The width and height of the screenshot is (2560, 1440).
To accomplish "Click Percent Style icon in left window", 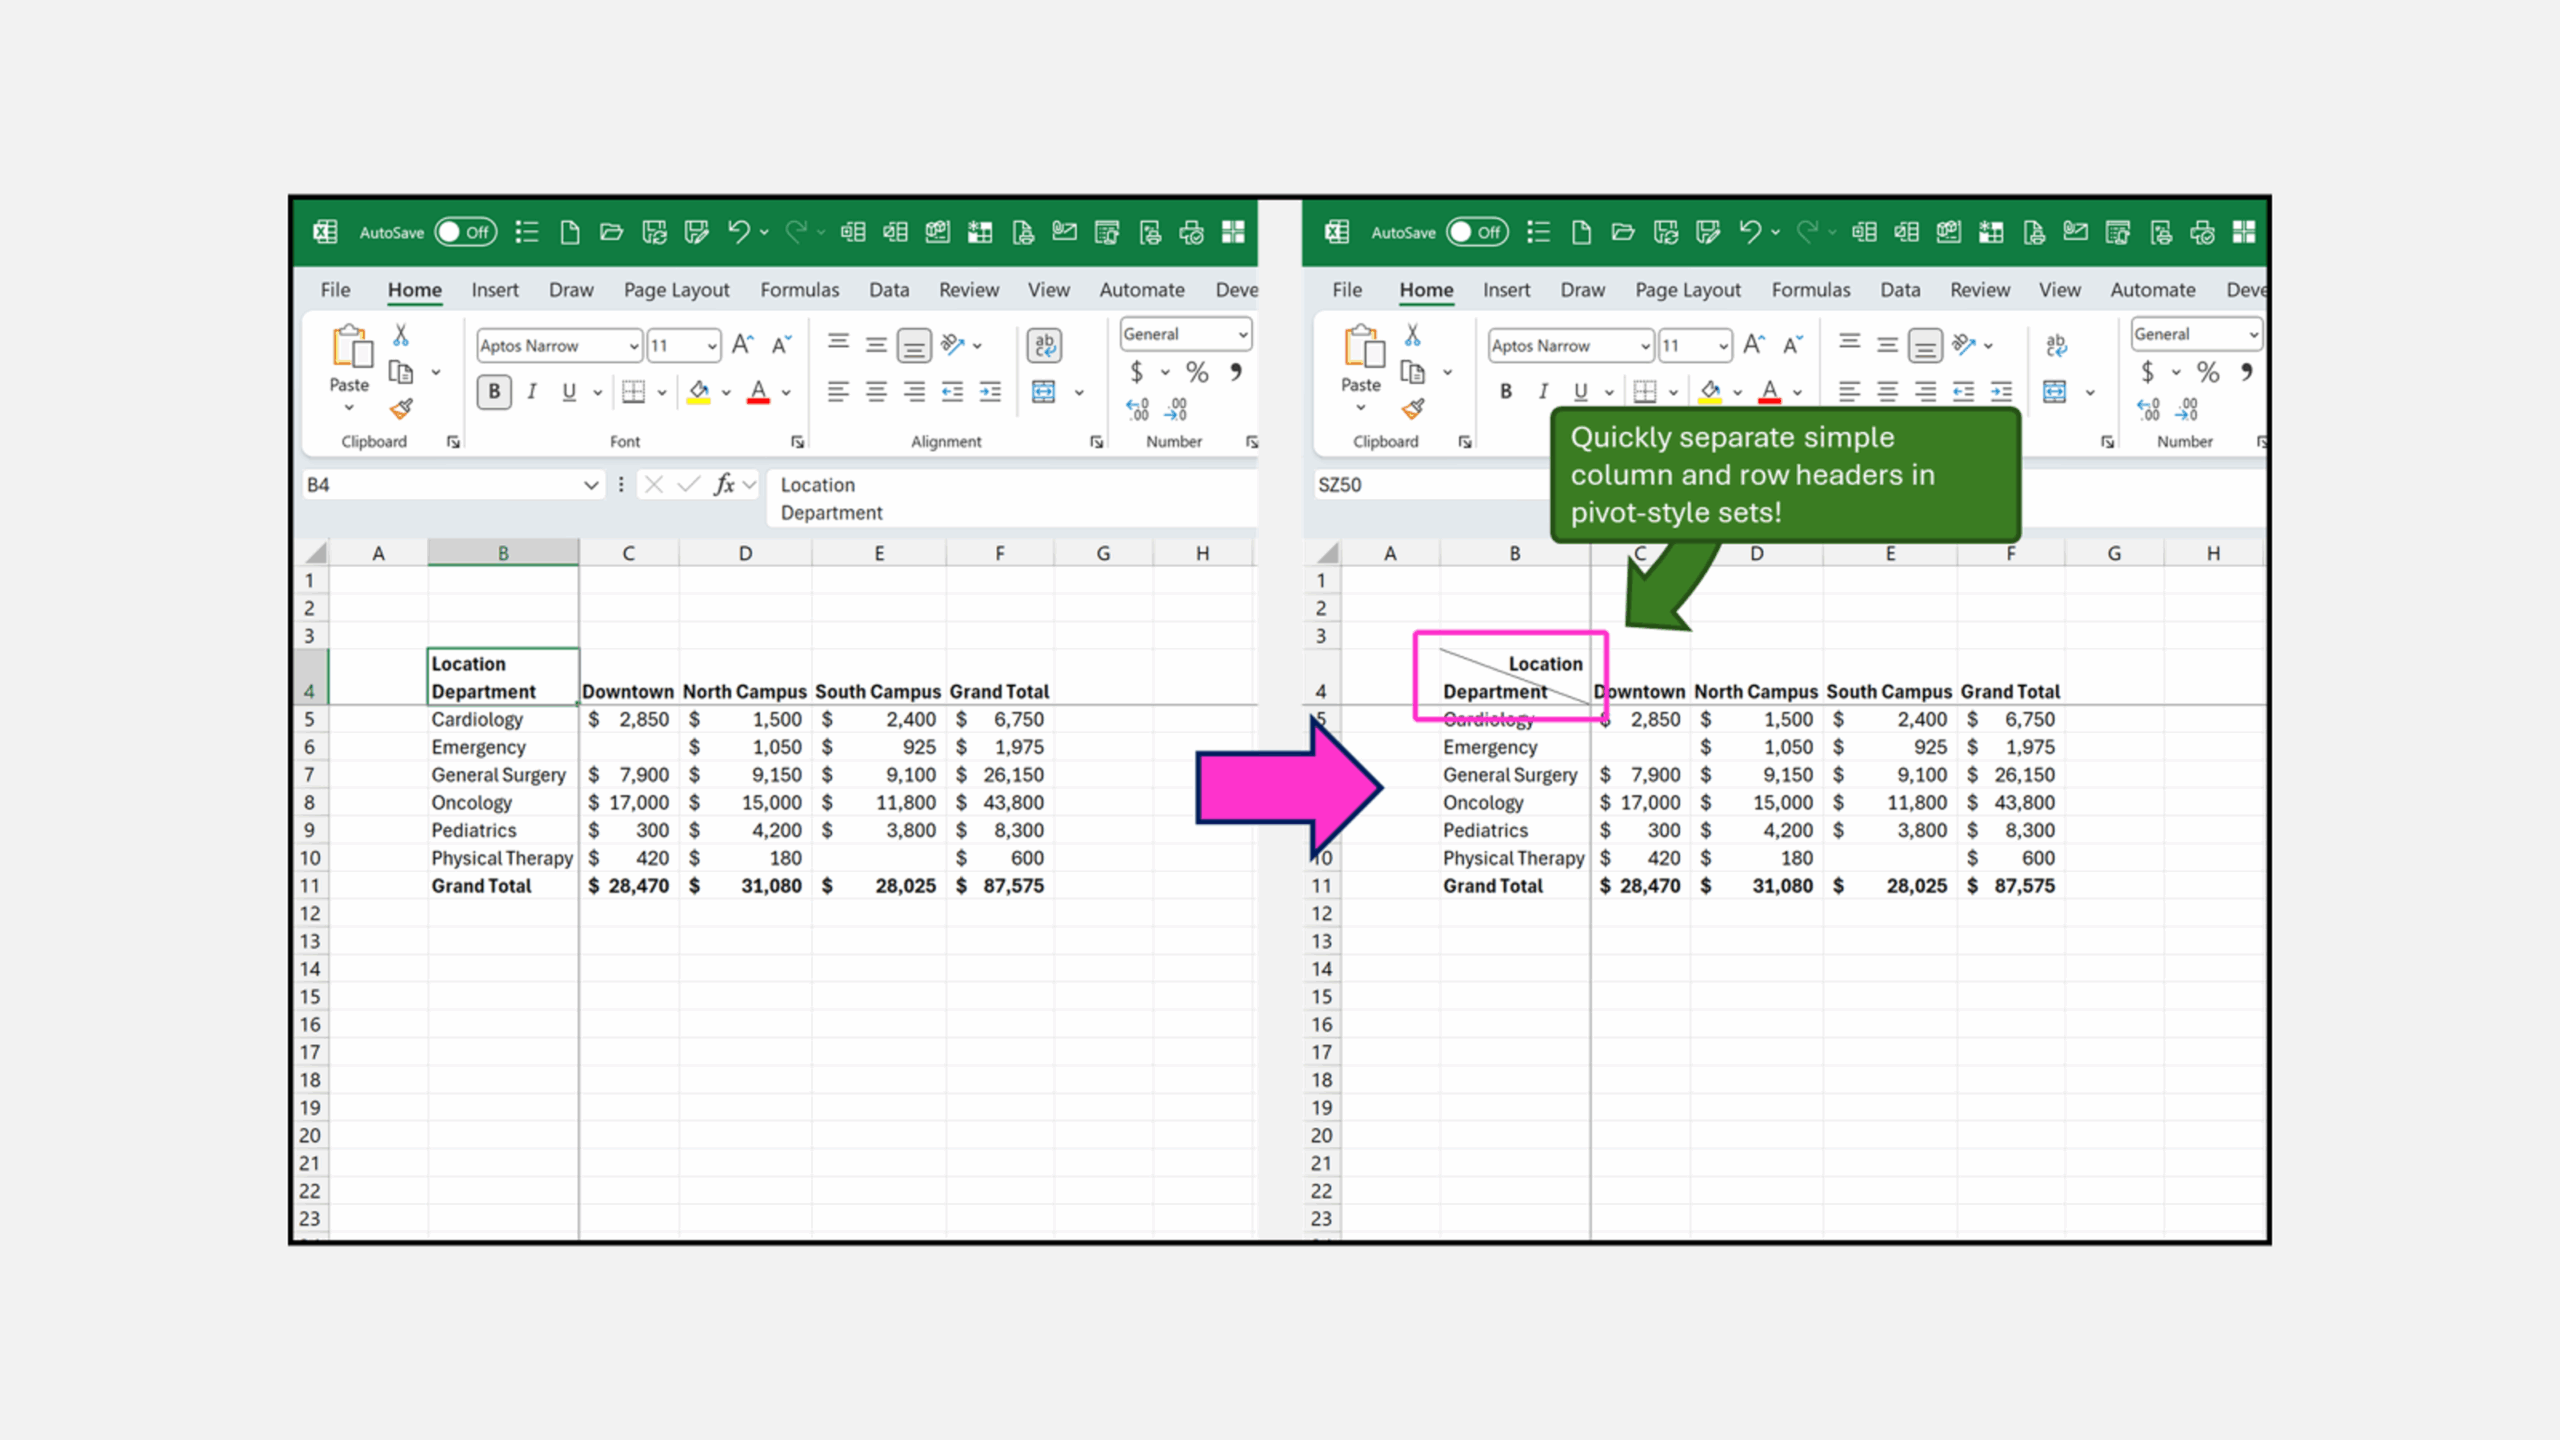I will click(x=1197, y=373).
